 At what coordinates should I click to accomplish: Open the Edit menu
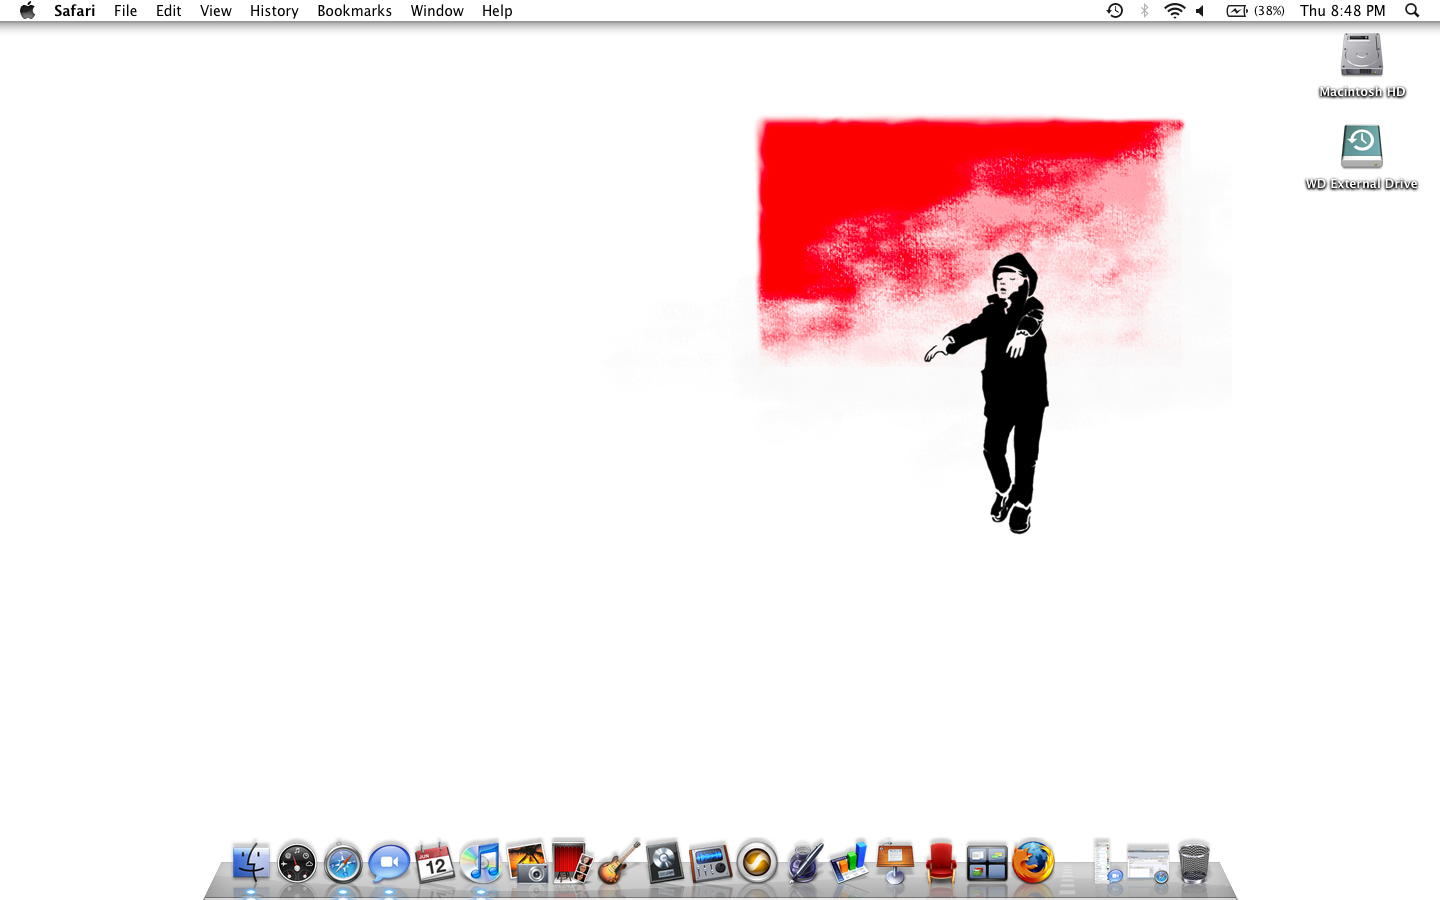click(169, 11)
